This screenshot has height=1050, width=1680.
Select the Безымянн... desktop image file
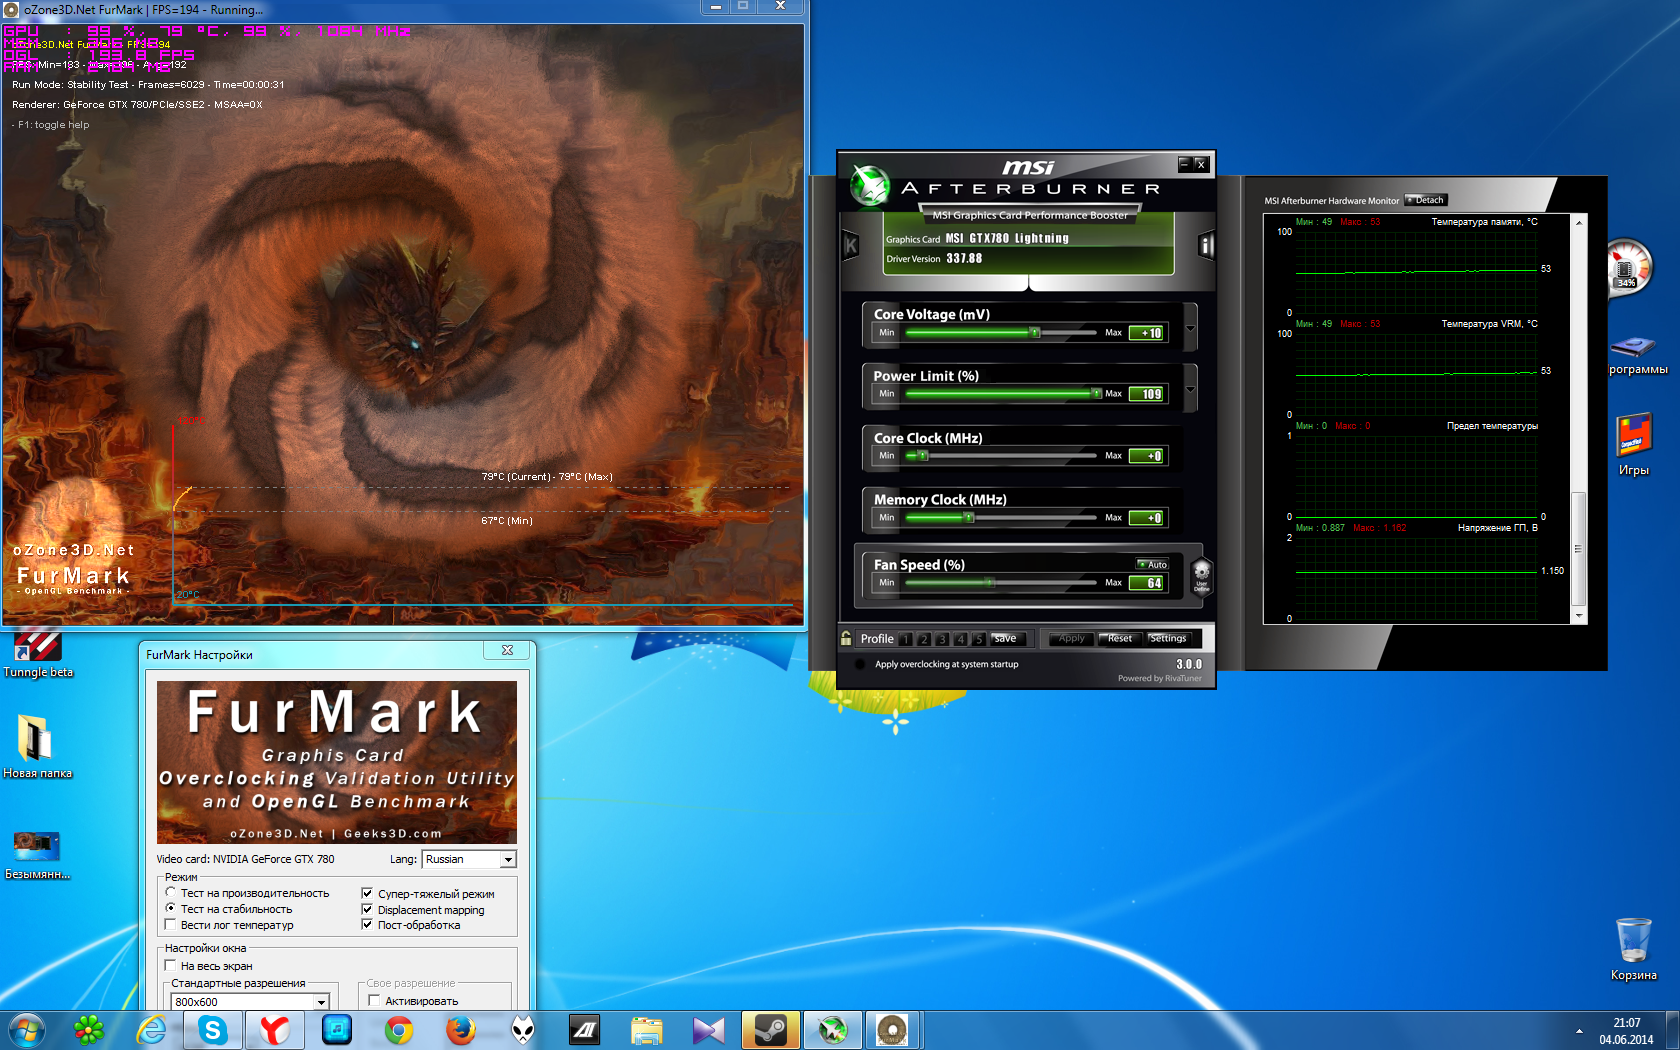click(37, 855)
